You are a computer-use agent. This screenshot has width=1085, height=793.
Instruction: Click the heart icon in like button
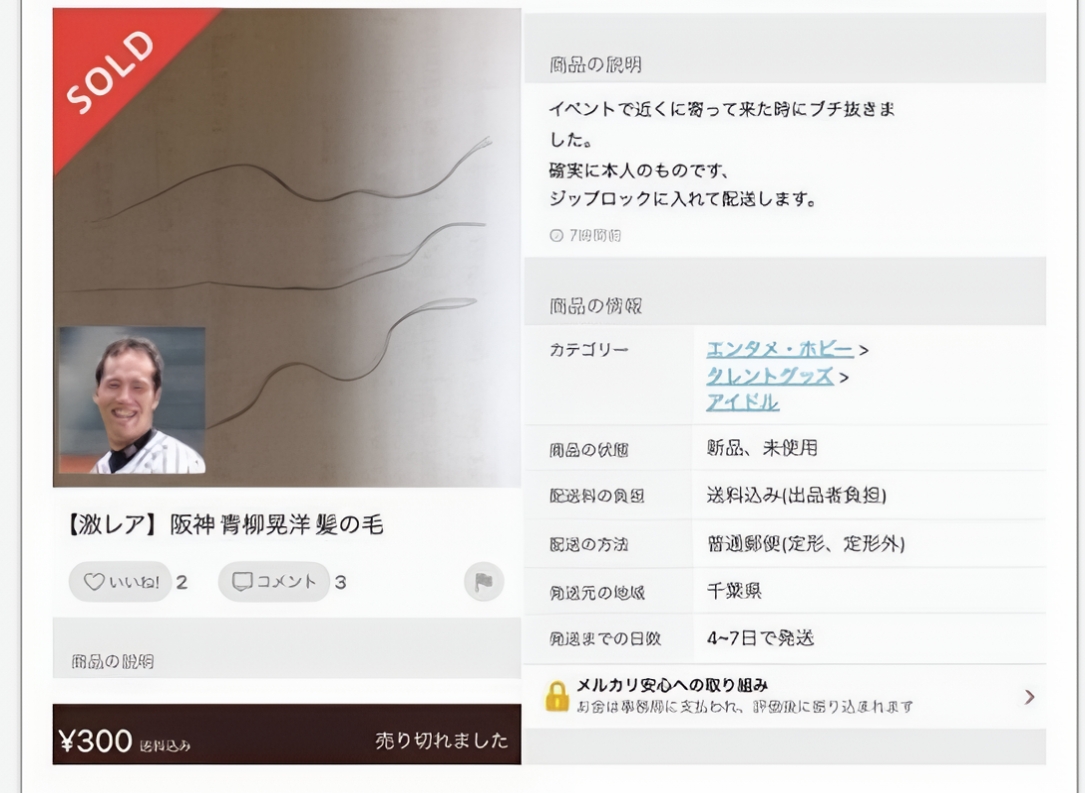[x=94, y=581]
